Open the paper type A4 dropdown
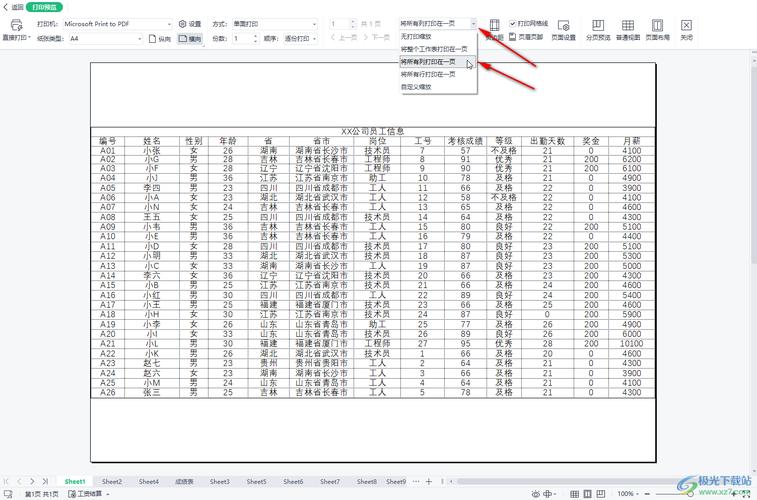Image resolution: width=757 pixels, height=500 pixels. point(106,38)
